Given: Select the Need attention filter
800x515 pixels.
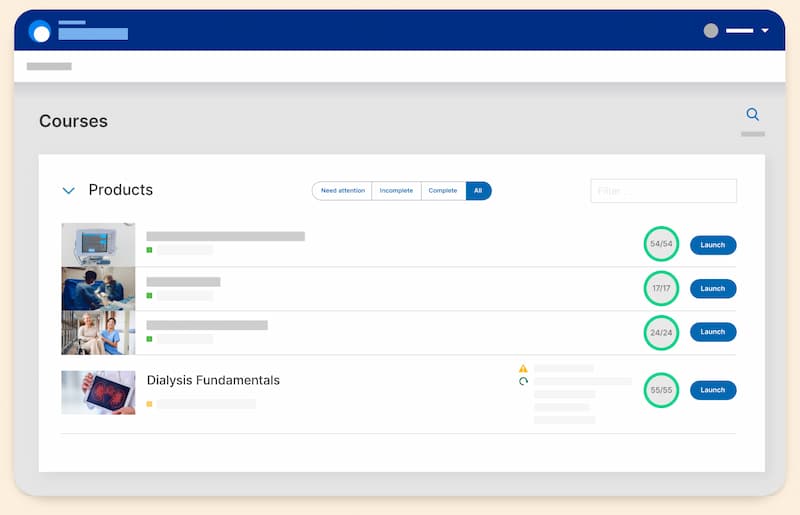Looking at the screenshot, I should click(x=342, y=190).
